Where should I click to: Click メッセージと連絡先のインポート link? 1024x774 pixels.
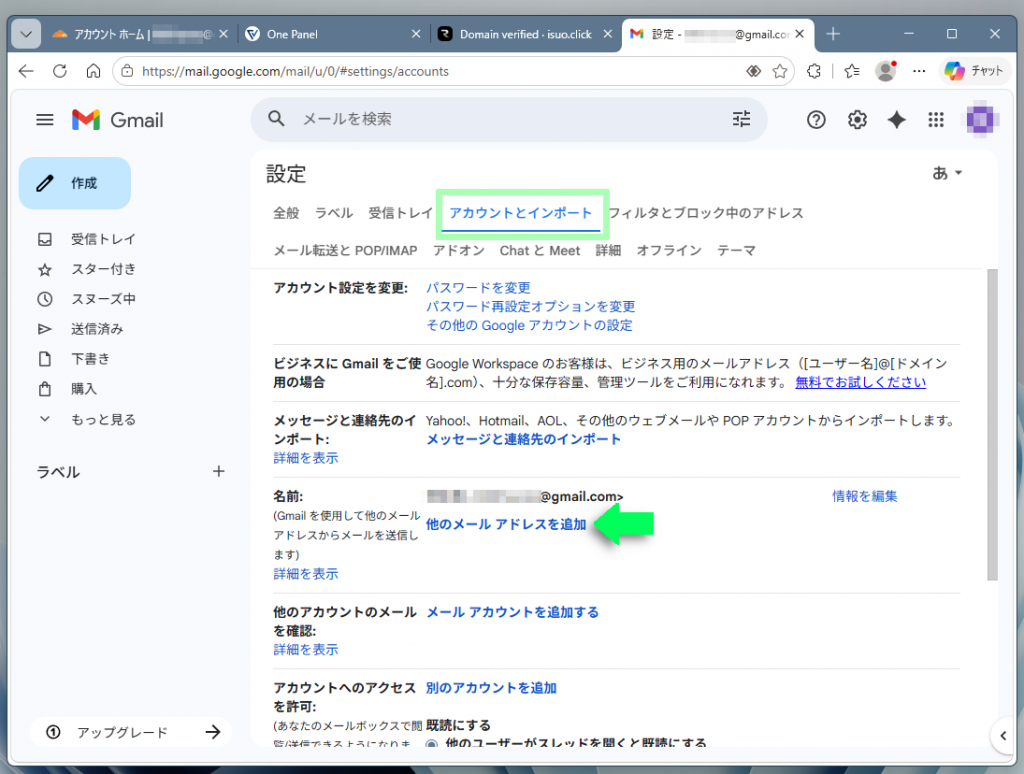coord(523,440)
